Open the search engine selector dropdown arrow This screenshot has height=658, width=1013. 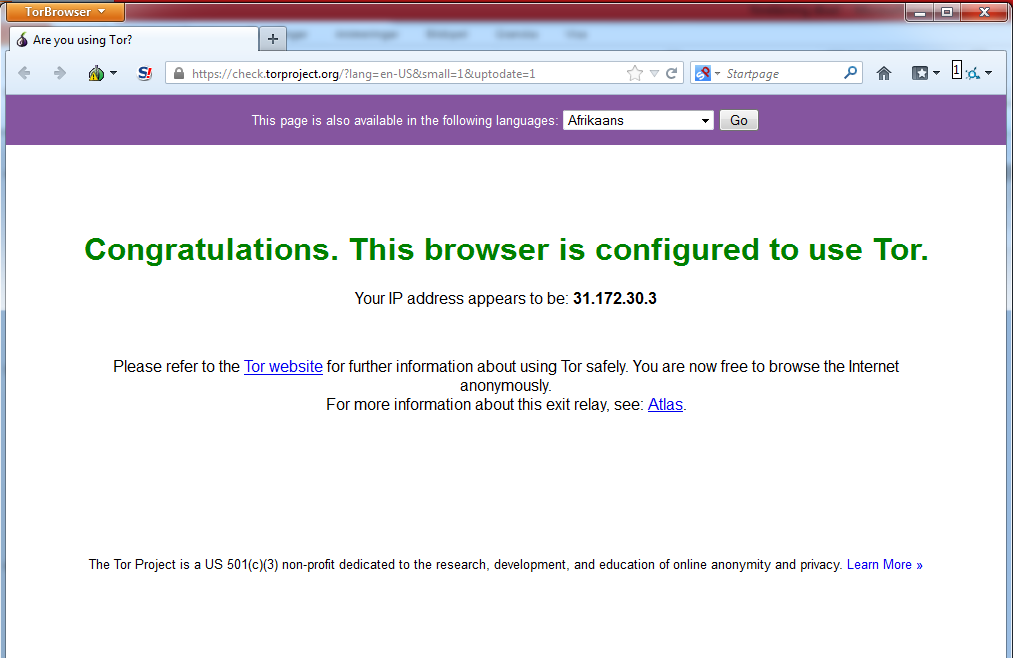click(717, 74)
